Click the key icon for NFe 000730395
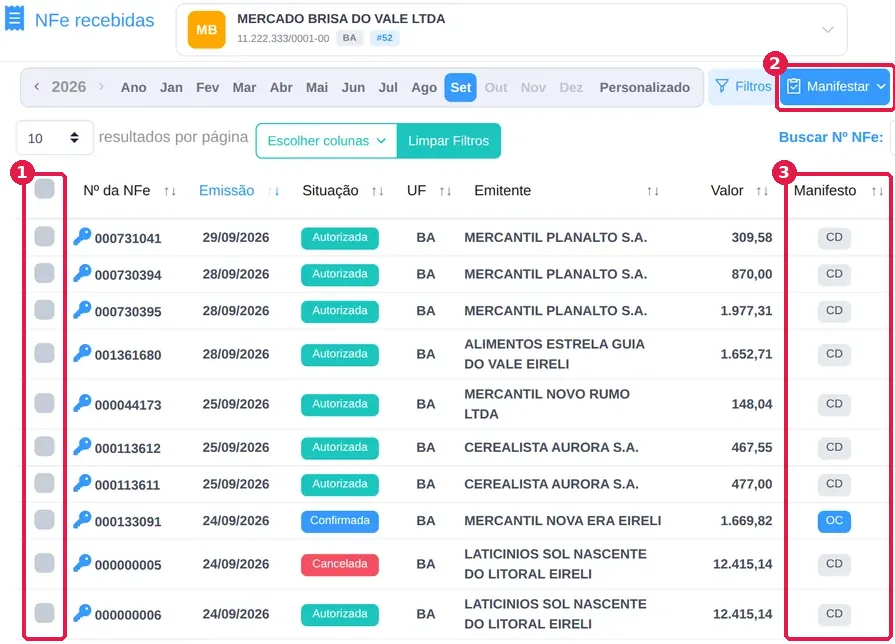Screen dimensions: 895x644 pyautogui.click(x=82, y=309)
